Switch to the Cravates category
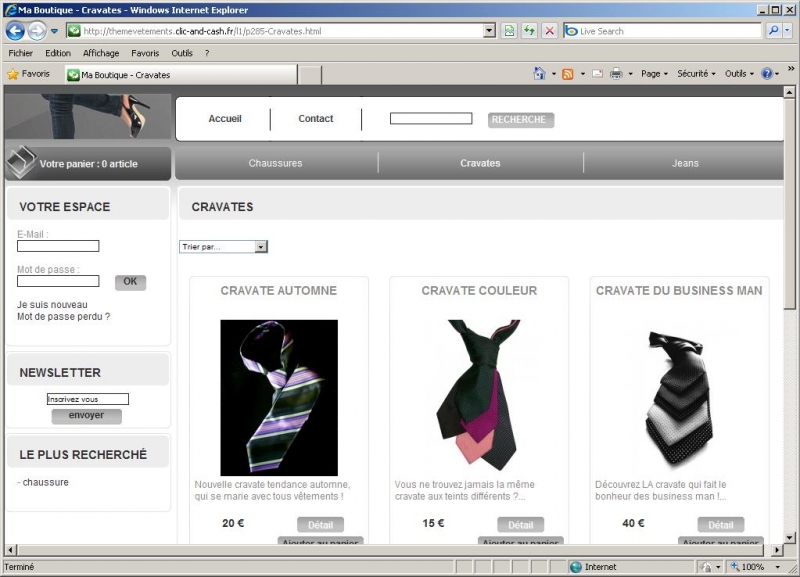The height and width of the screenshot is (577, 800). tap(480, 163)
